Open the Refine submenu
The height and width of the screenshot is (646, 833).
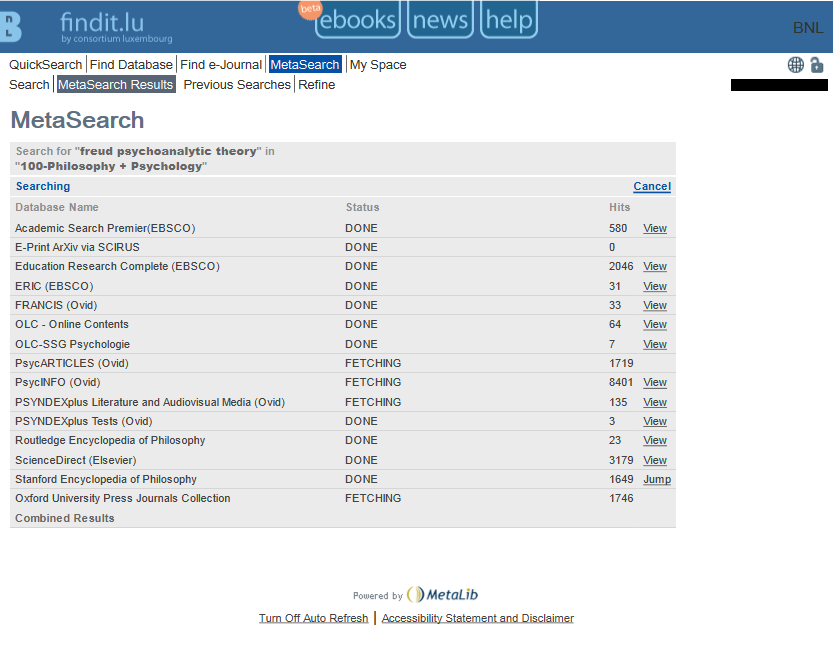click(x=317, y=84)
